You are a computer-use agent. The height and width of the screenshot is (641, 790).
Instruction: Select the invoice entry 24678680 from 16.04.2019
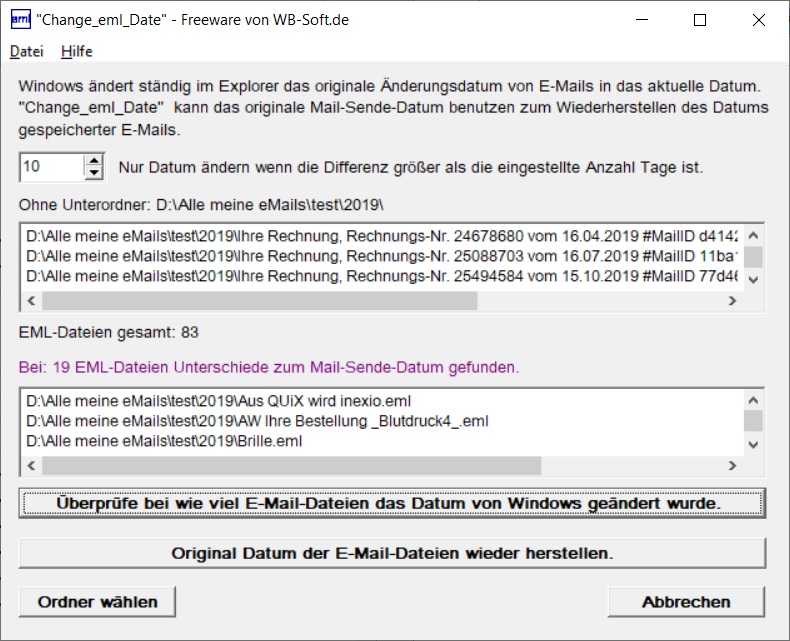pyautogui.click(x=380, y=237)
